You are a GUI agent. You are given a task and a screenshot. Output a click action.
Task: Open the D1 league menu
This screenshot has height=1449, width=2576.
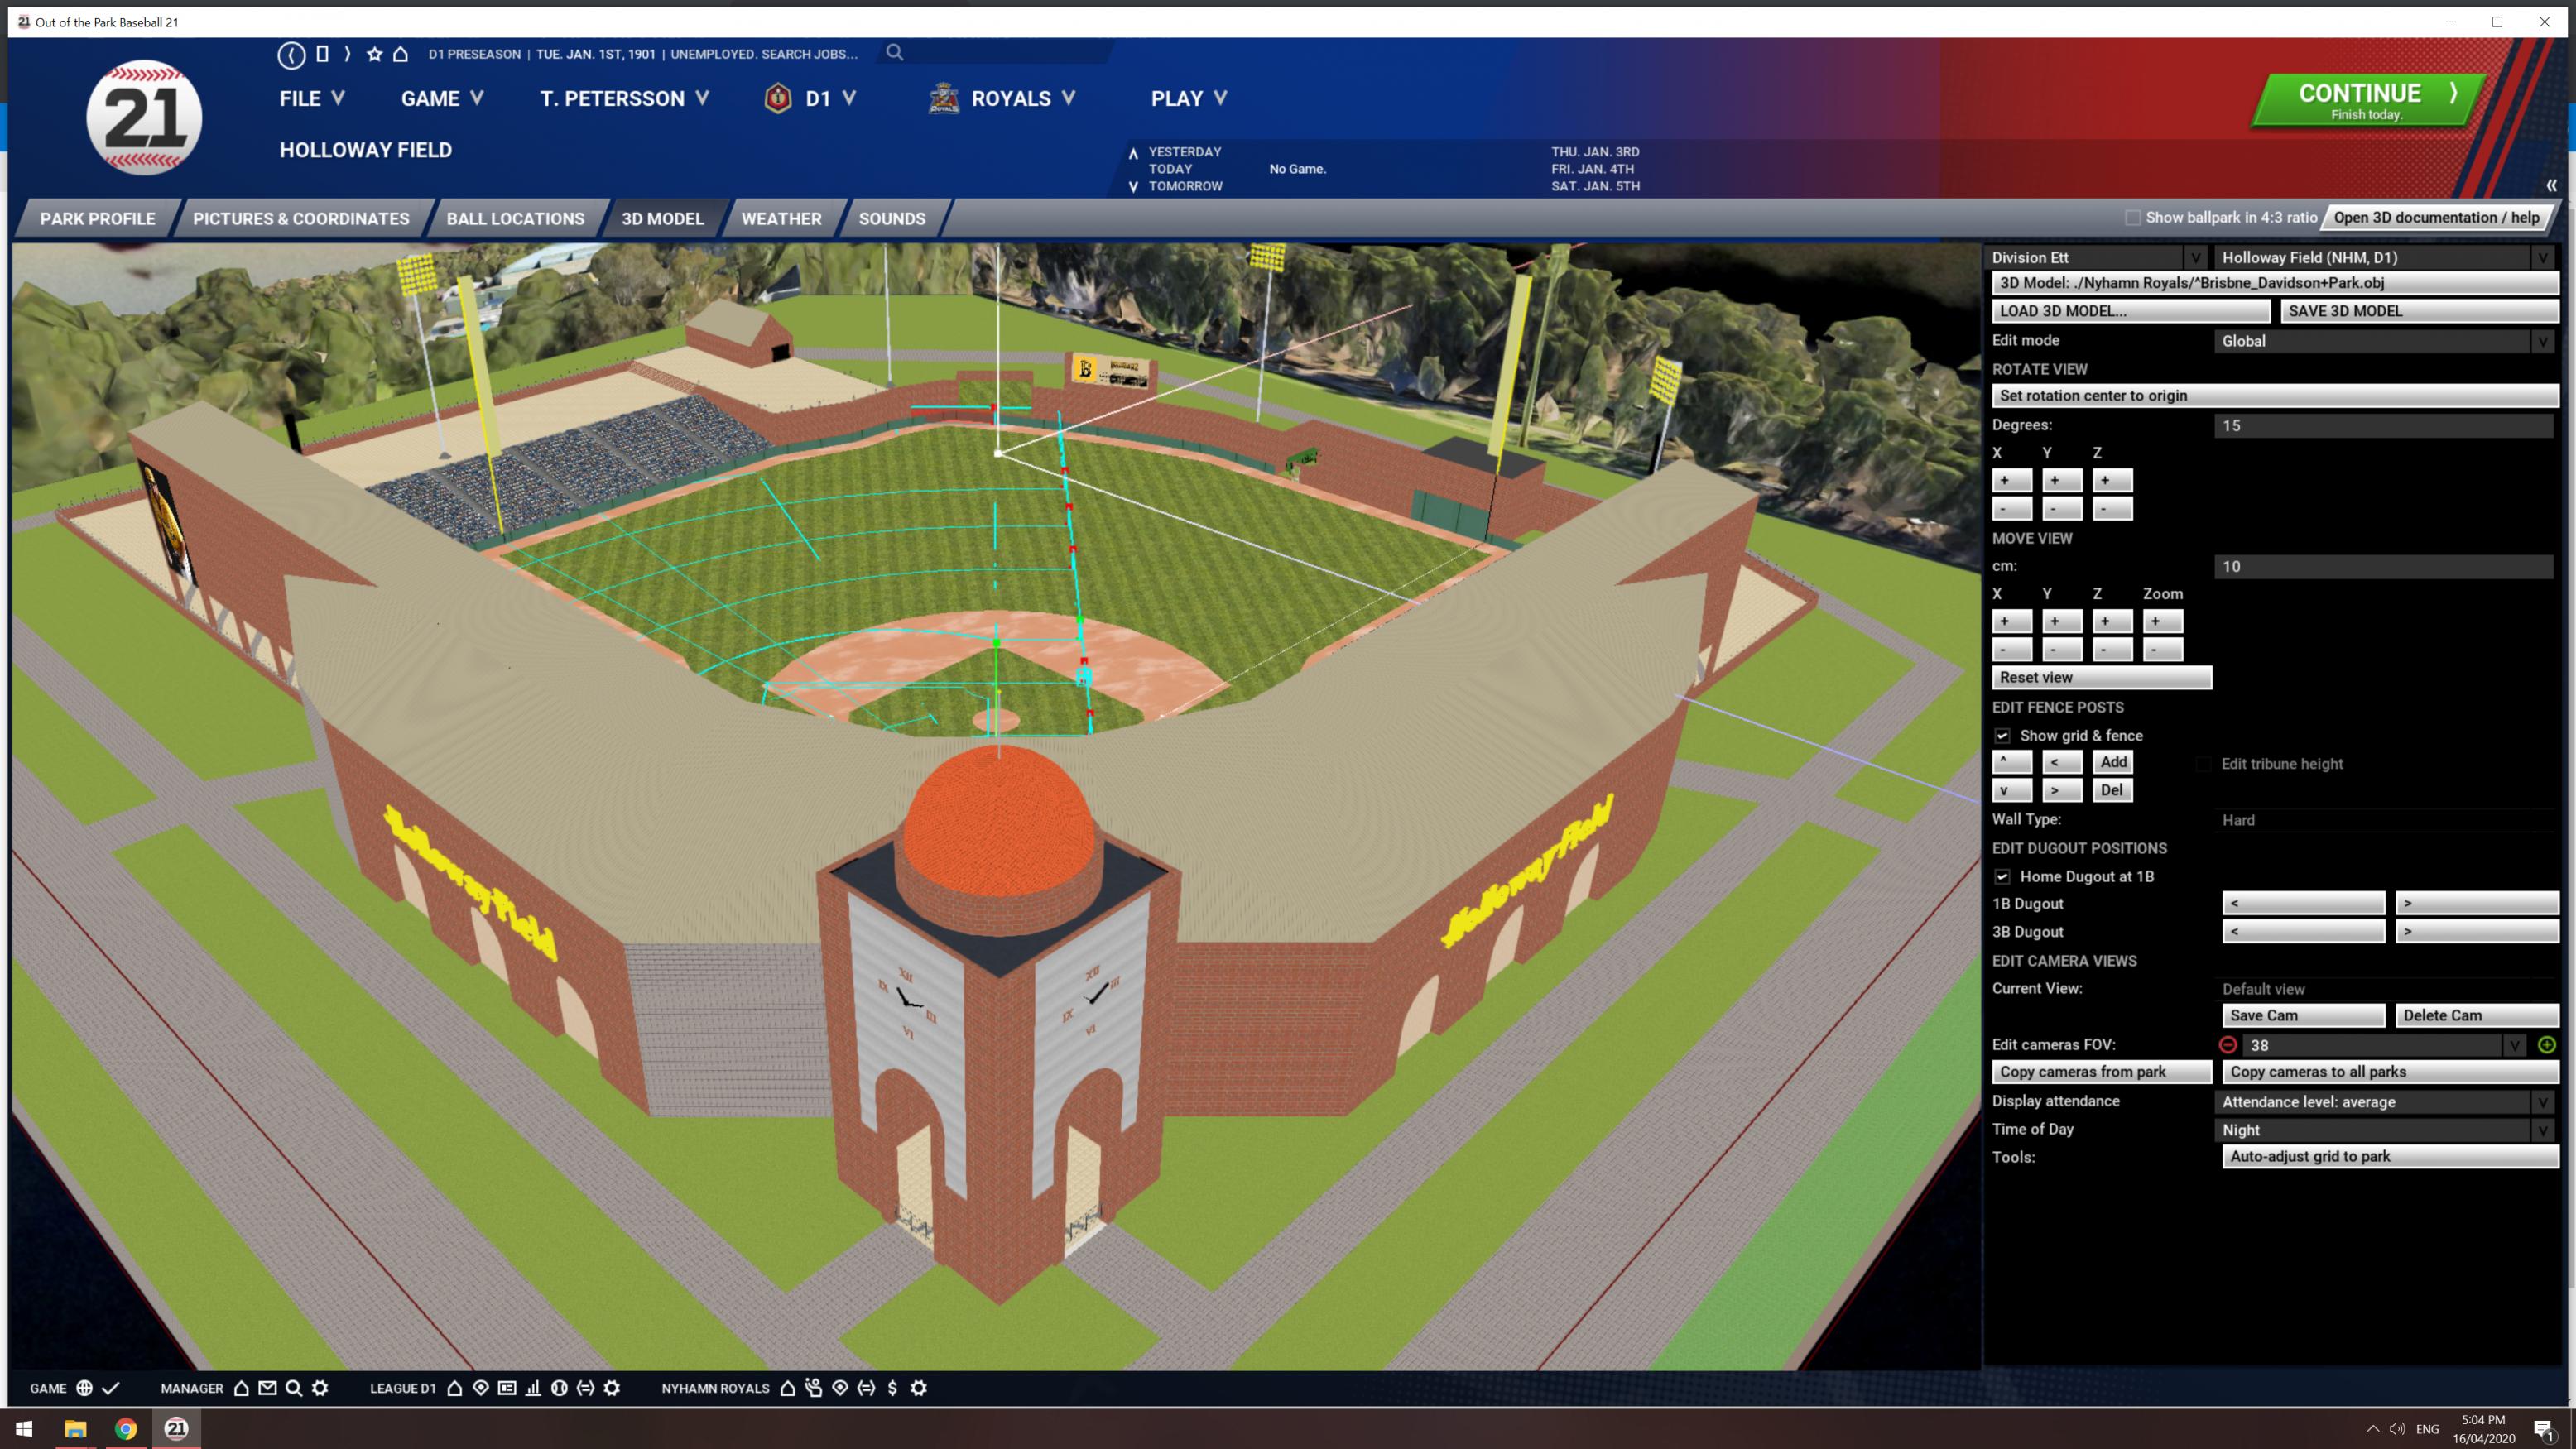click(811, 98)
